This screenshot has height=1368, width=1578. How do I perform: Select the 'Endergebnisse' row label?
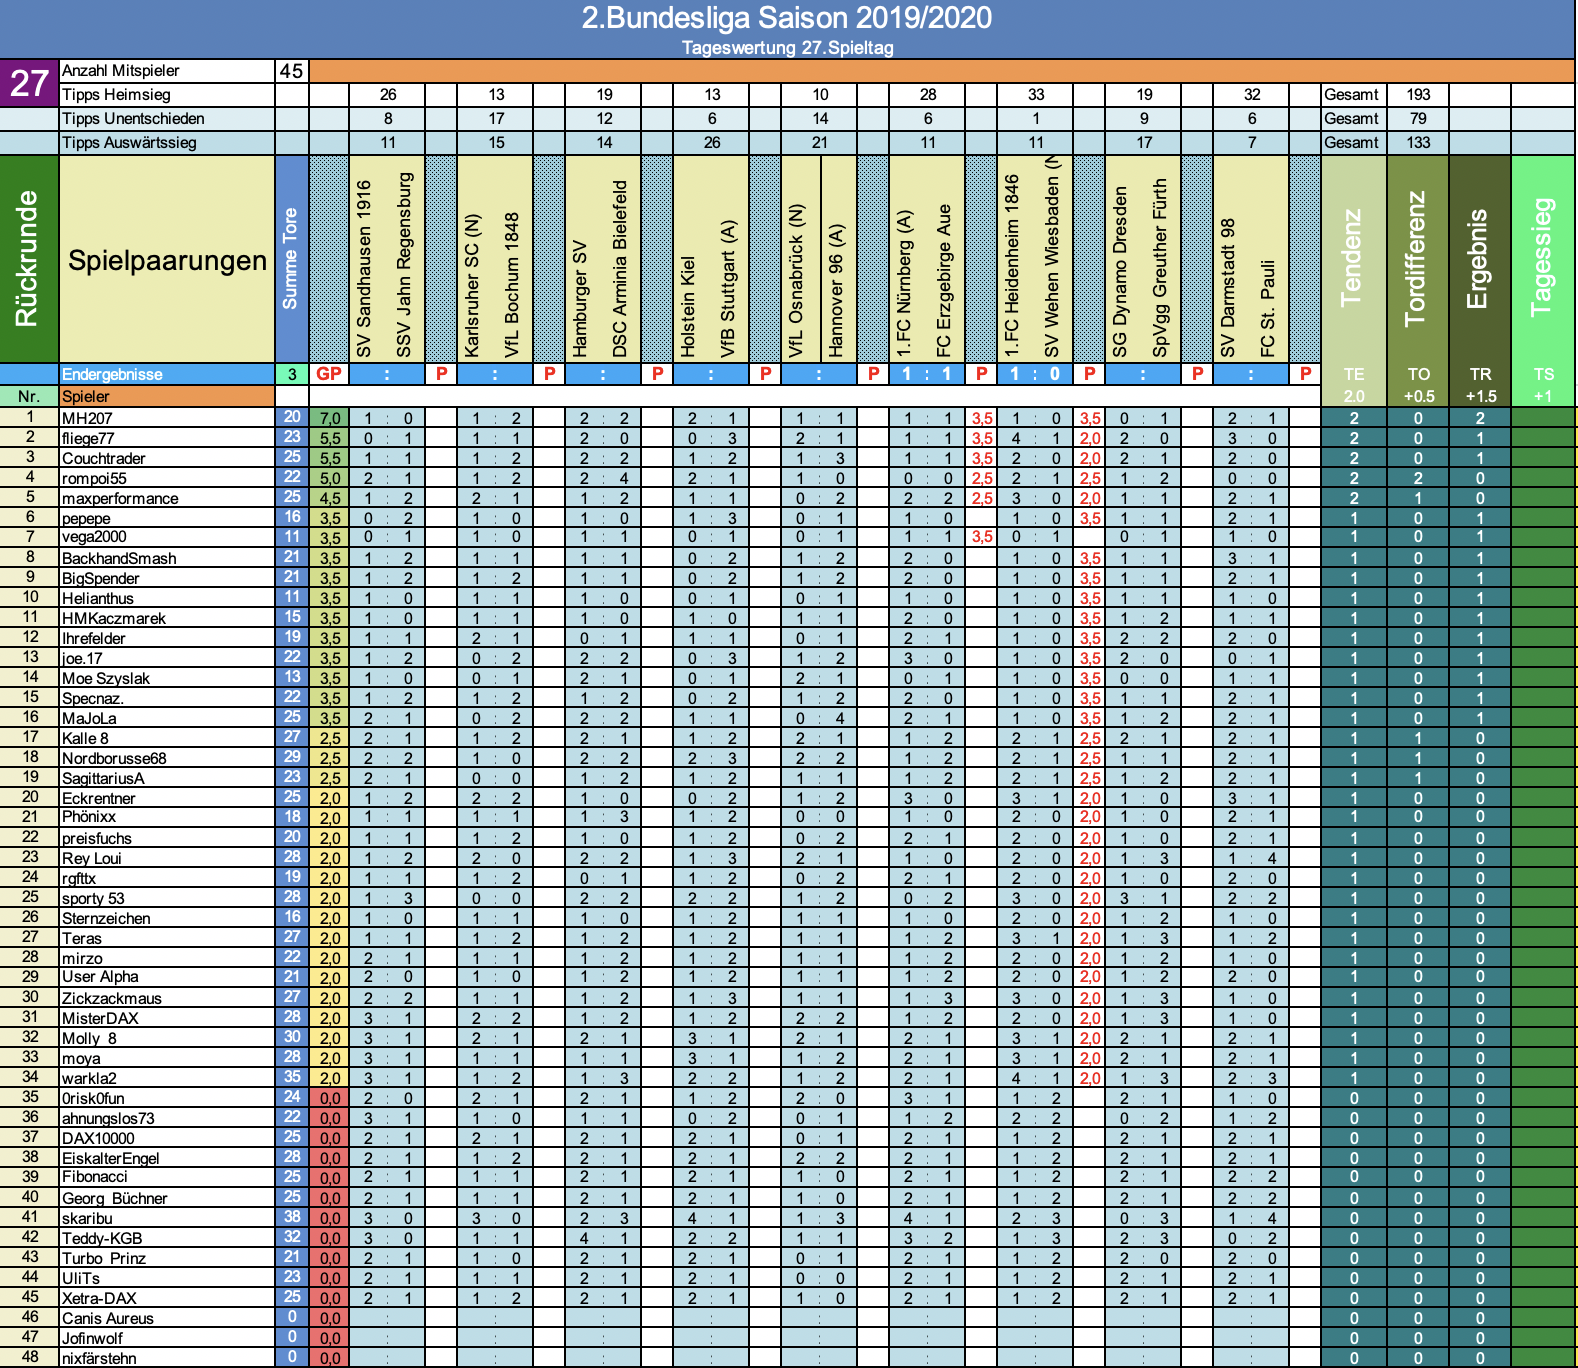(x=167, y=374)
